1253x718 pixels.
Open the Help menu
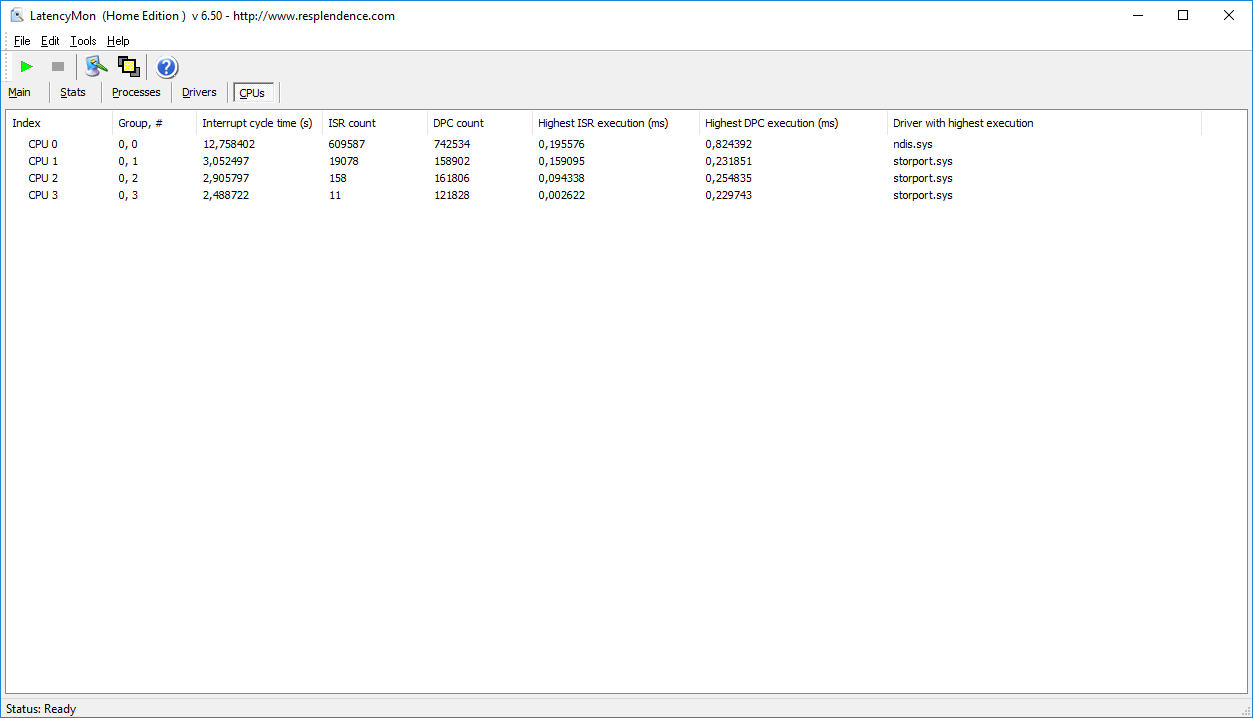(x=118, y=41)
